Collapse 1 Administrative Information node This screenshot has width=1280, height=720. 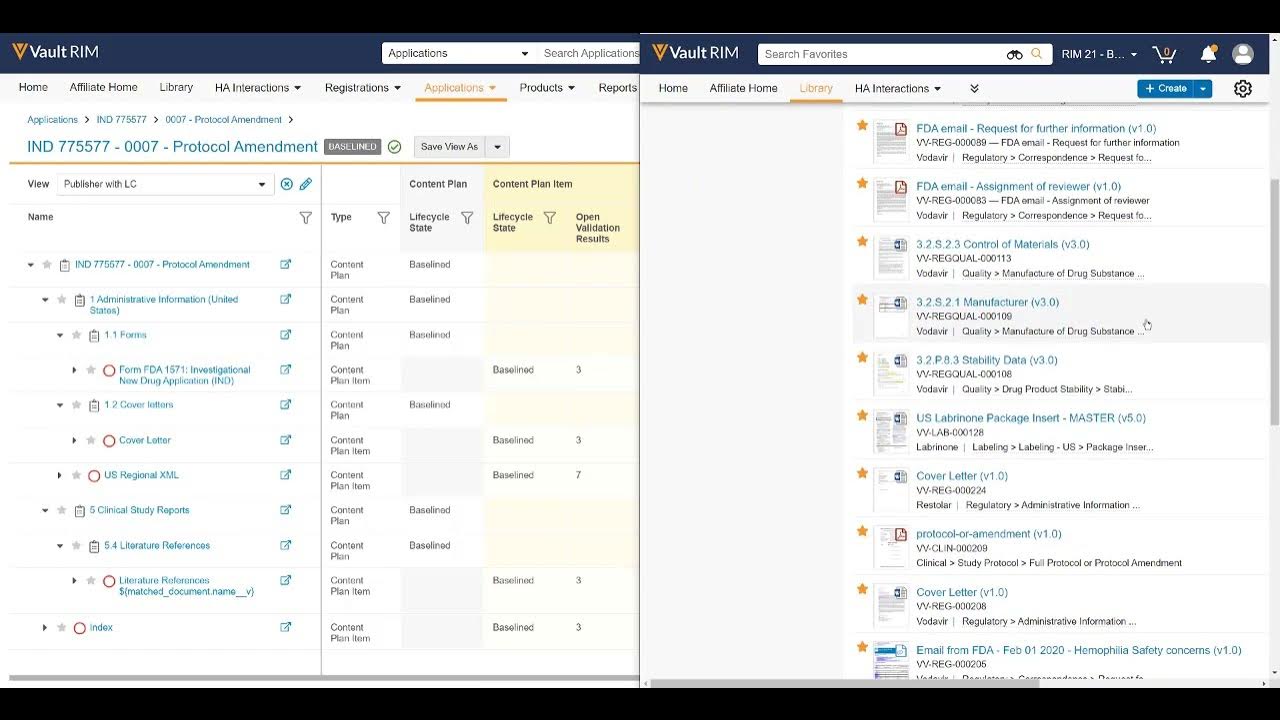click(45, 300)
